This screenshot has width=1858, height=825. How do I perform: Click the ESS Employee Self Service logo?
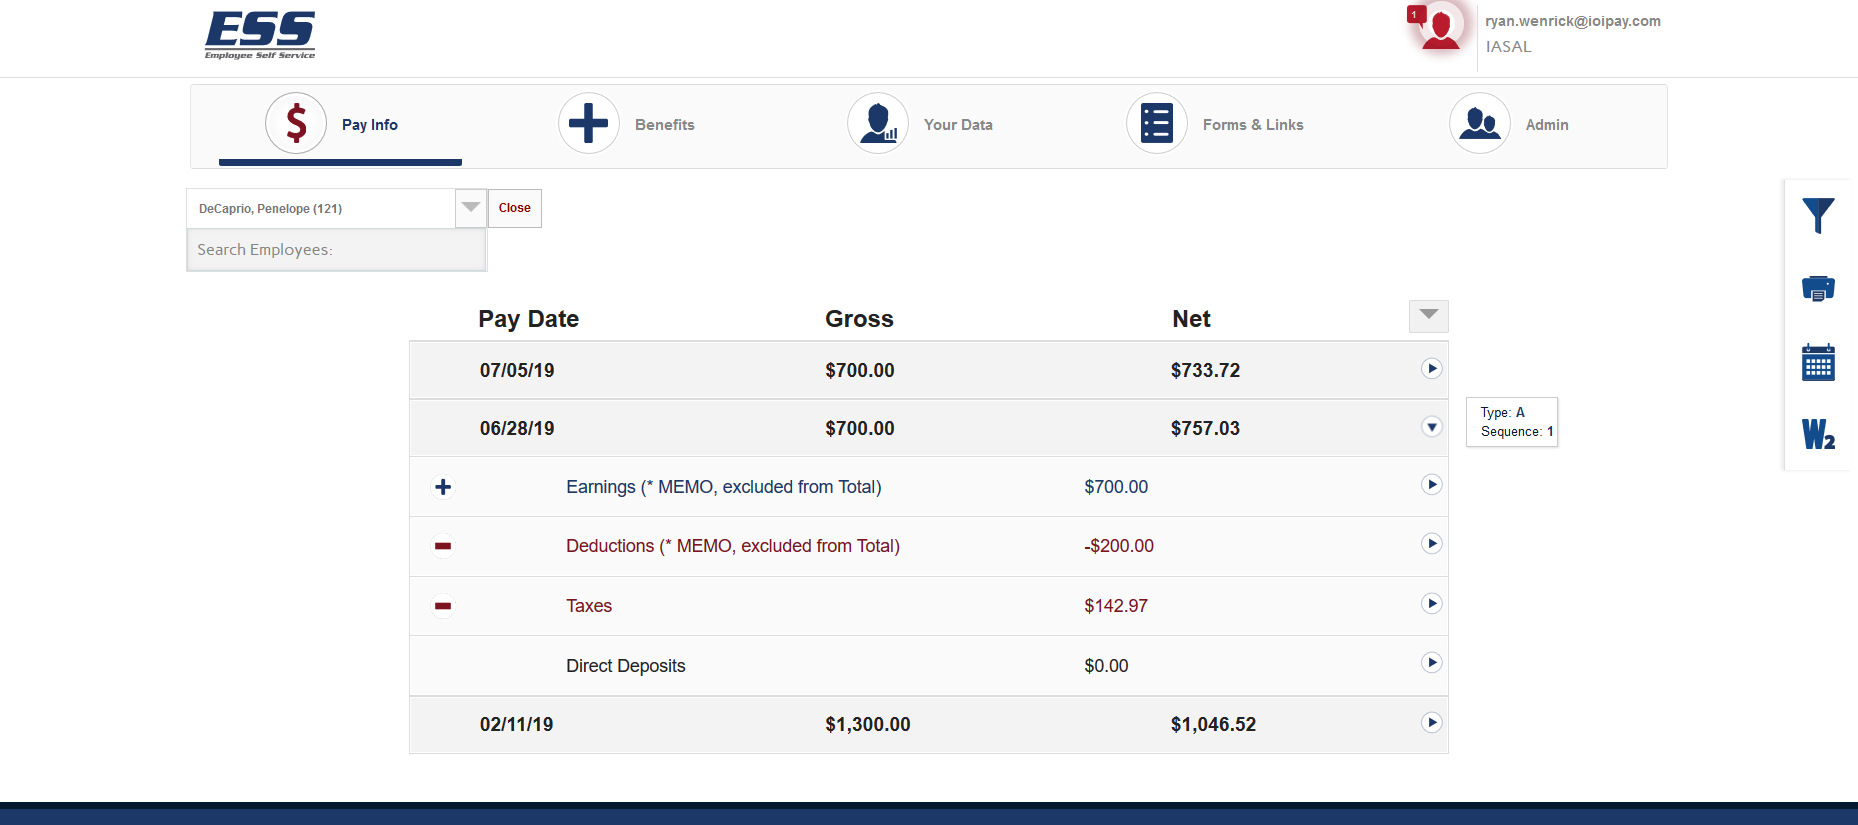260,35
